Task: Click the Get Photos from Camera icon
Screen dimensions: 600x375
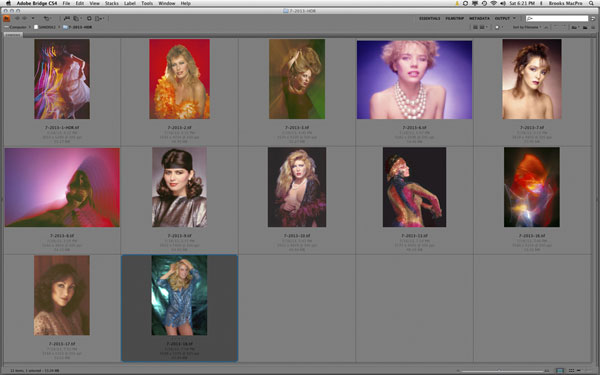Action: tap(67, 18)
